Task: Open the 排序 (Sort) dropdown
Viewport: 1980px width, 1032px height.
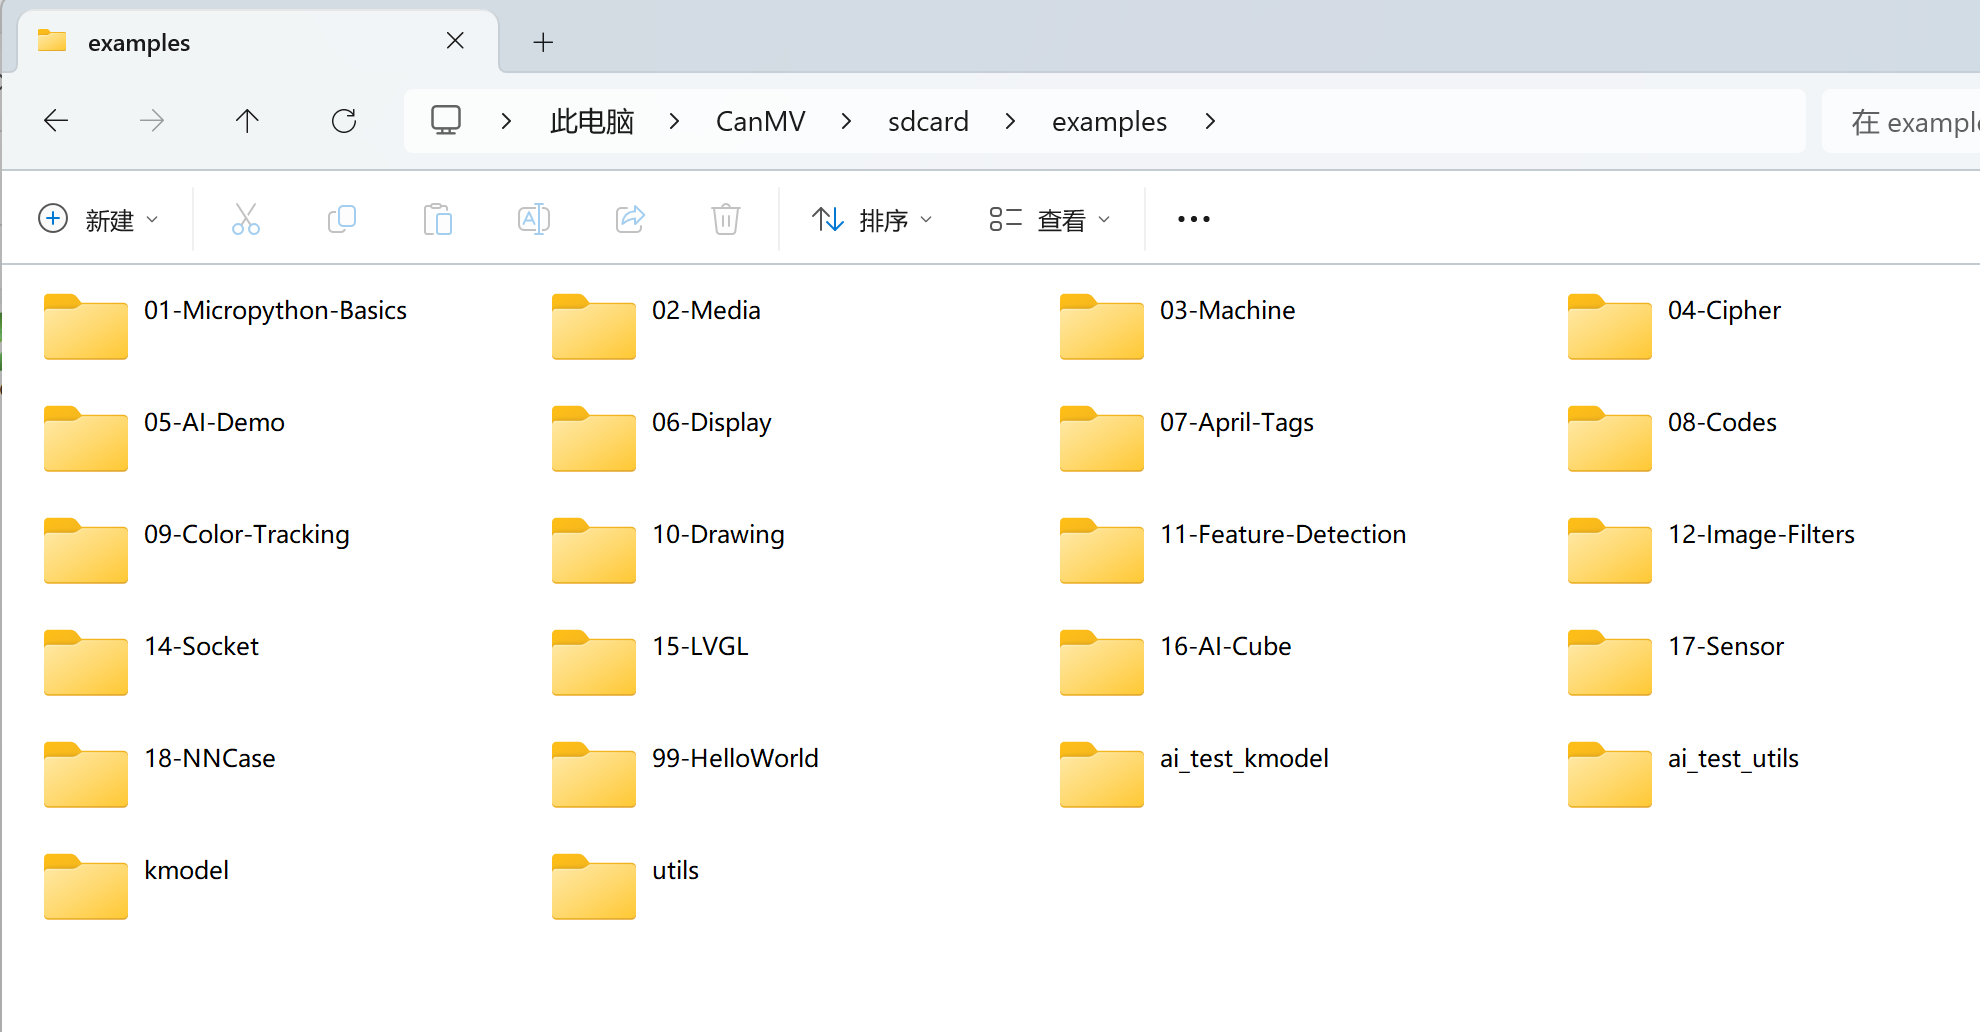Action: 872,219
